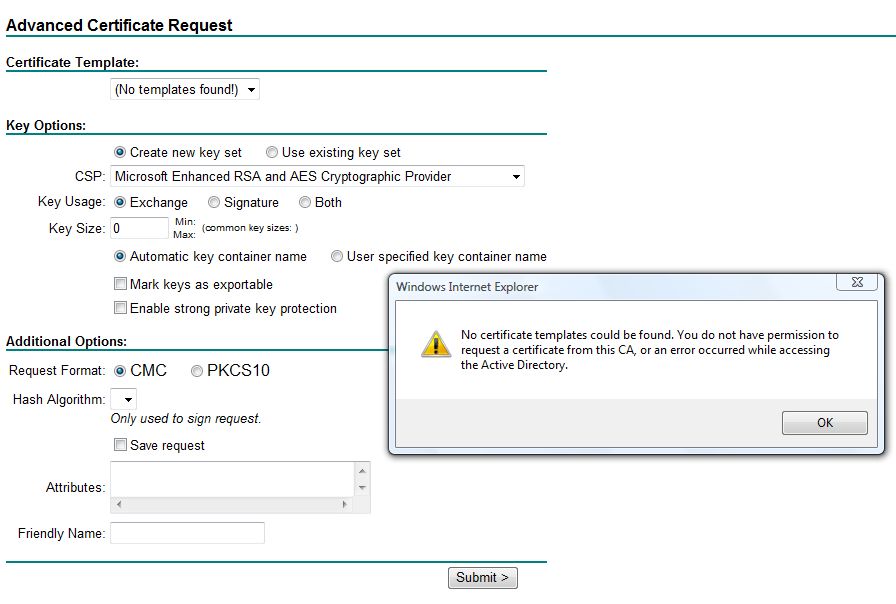The width and height of the screenshot is (896, 604).
Task: Expand the CSP provider dropdown
Action: 317,177
